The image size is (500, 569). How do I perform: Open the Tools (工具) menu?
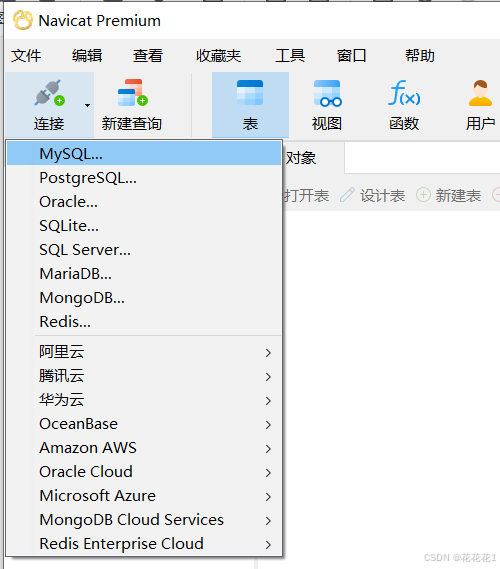[x=290, y=56]
